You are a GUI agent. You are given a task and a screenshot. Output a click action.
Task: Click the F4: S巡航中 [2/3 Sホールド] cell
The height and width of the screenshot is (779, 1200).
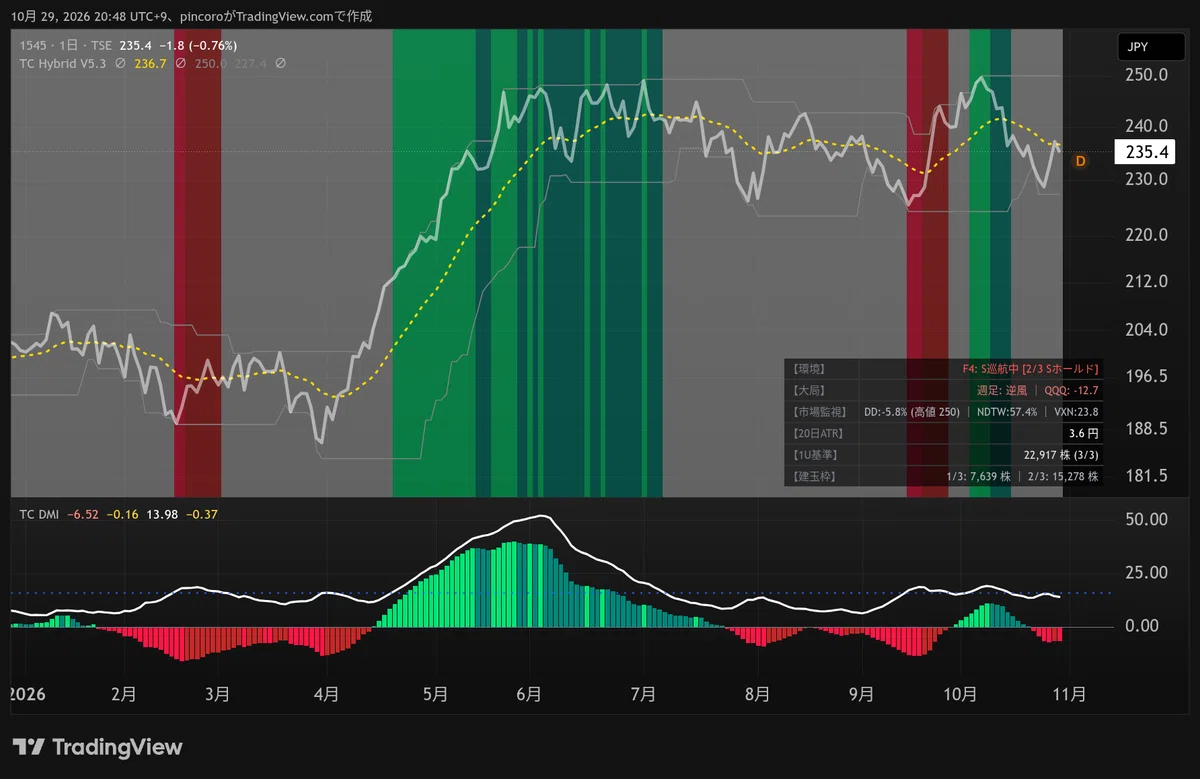point(1030,369)
